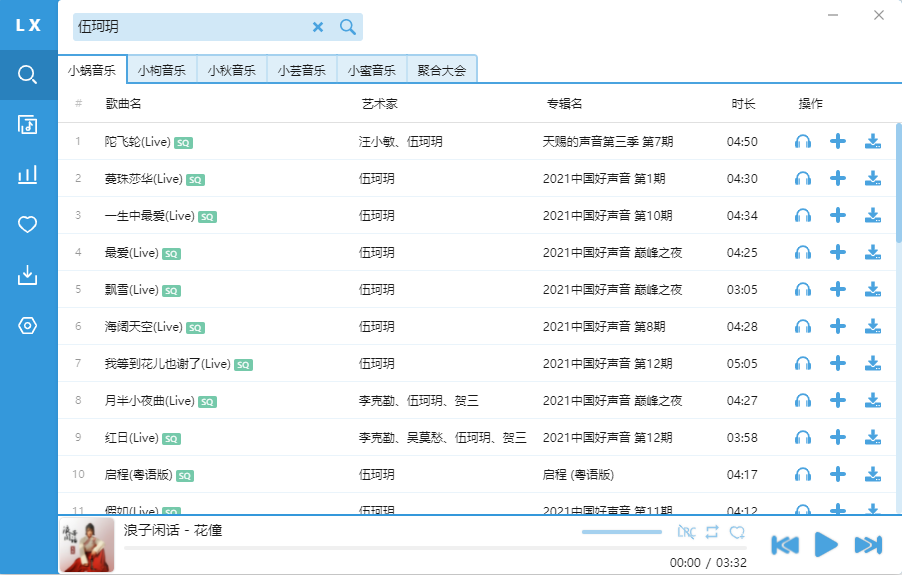Viewport: 902px width, 575px height.
Task: Add 葛珠莎华(Live) to list with plus icon
Action: [x=838, y=179]
